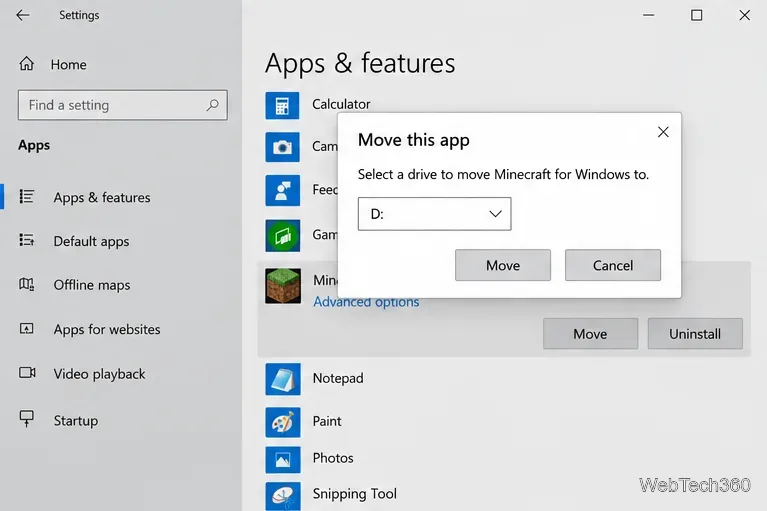Click Move button under Minecraft entry
Image resolution: width=767 pixels, height=511 pixels.
pyautogui.click(x=590, y=333)
